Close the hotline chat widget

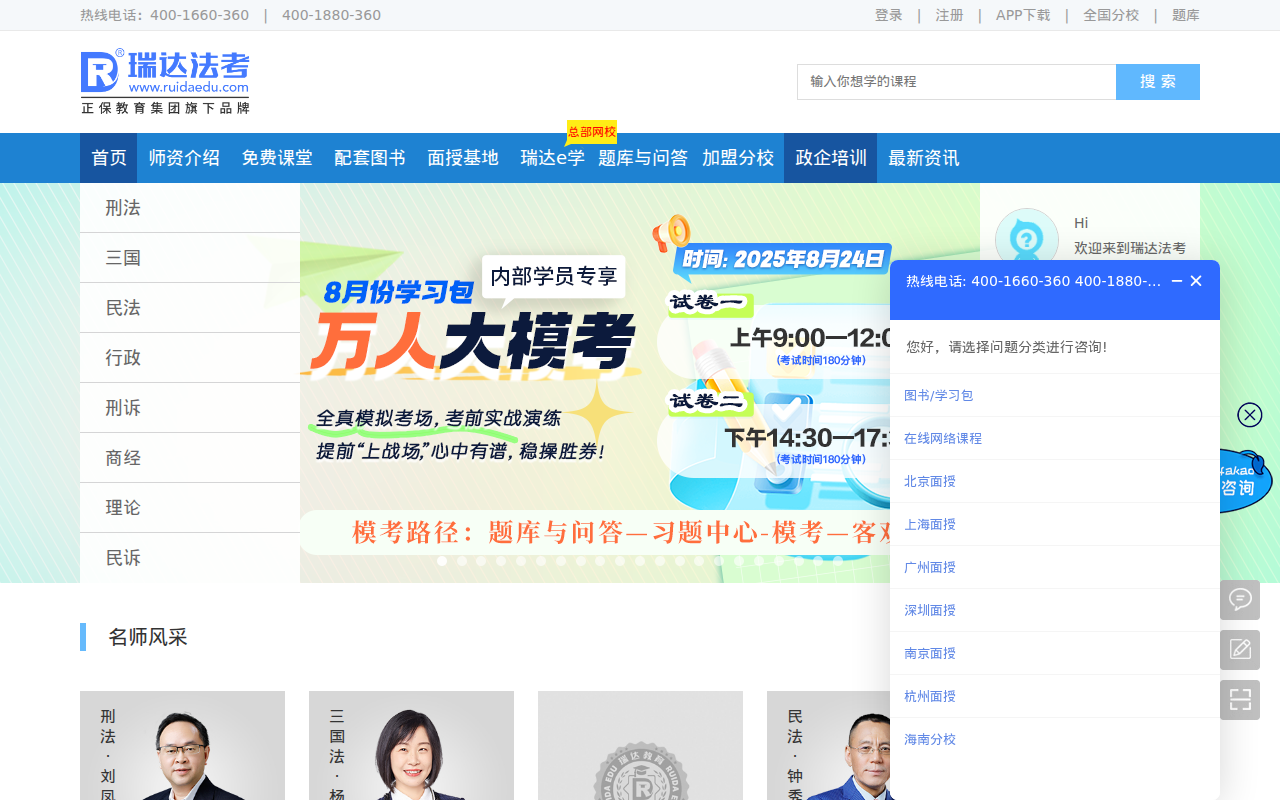(1196, 281)
